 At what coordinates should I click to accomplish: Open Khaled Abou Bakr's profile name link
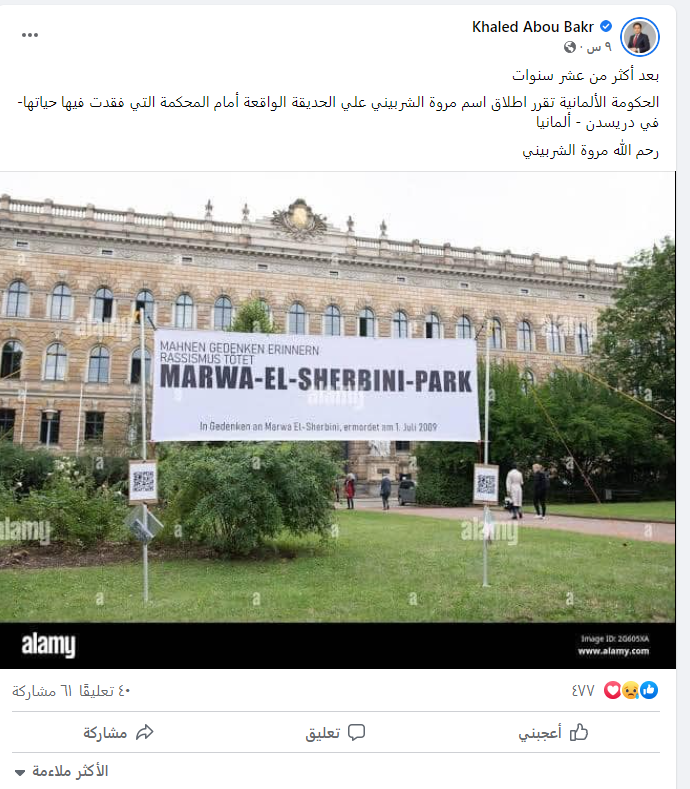(x=532, y=27)
